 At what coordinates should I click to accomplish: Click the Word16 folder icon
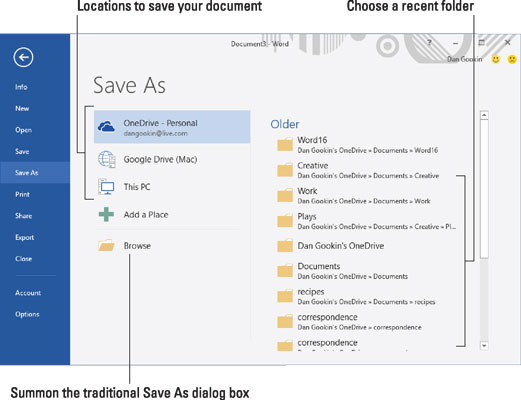285,145
